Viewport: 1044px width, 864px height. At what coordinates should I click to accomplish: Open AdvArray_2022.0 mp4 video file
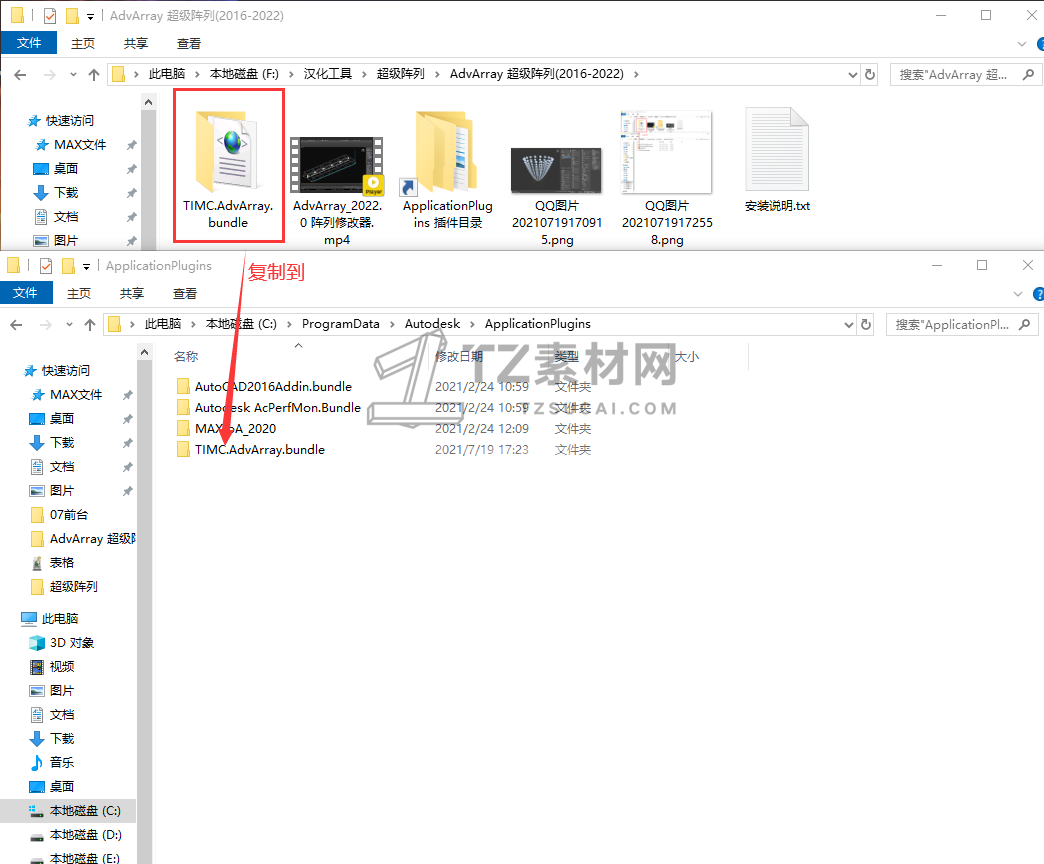click(337, 188)
